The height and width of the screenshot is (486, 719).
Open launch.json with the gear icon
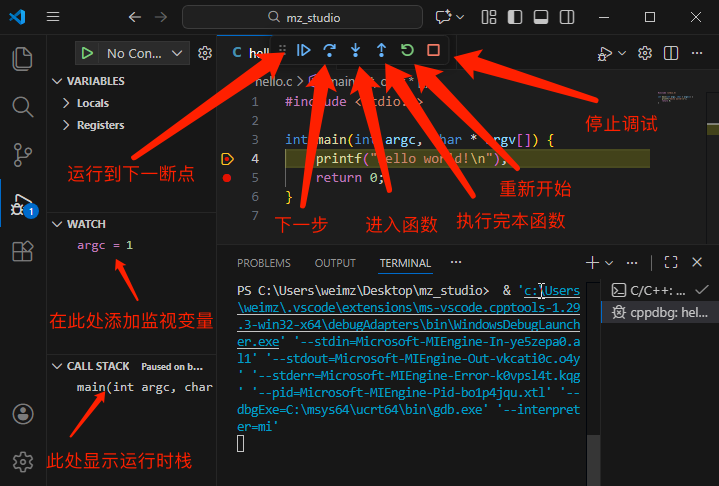click(205, 53)
